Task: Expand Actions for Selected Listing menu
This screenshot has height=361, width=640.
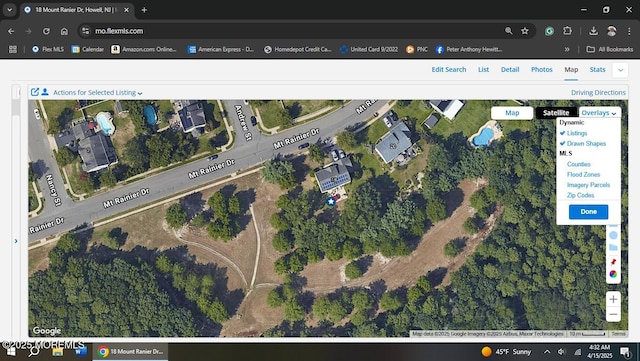Action: (x=98, y=93)
